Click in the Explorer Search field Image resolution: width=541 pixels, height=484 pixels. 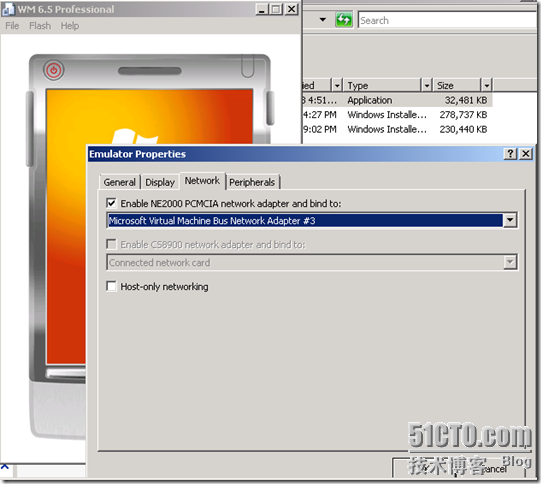tap(447, 20)
